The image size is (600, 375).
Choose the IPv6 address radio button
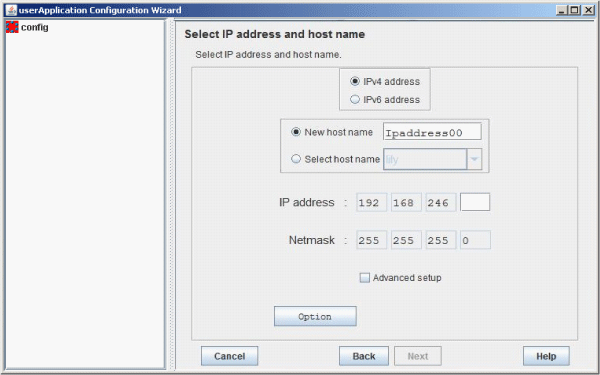click(x=355, y=99)
